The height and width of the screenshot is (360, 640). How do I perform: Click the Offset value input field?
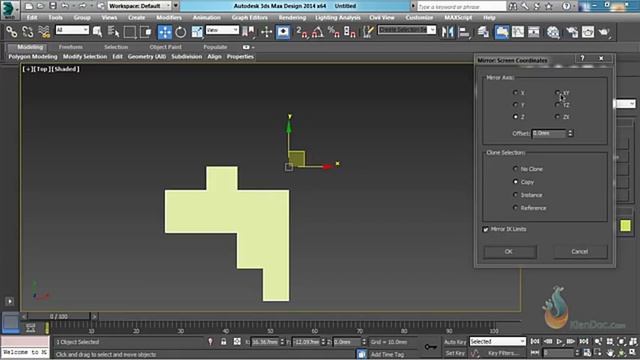click(549, 133)
